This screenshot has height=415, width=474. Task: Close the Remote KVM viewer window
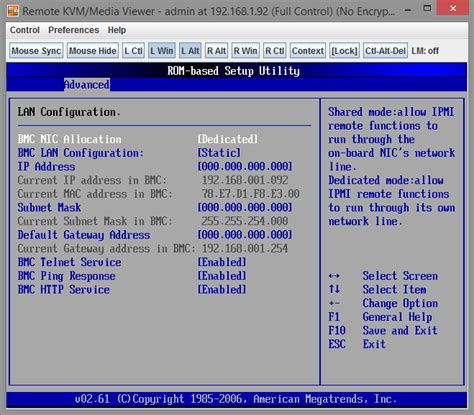(x=453, y=8)
